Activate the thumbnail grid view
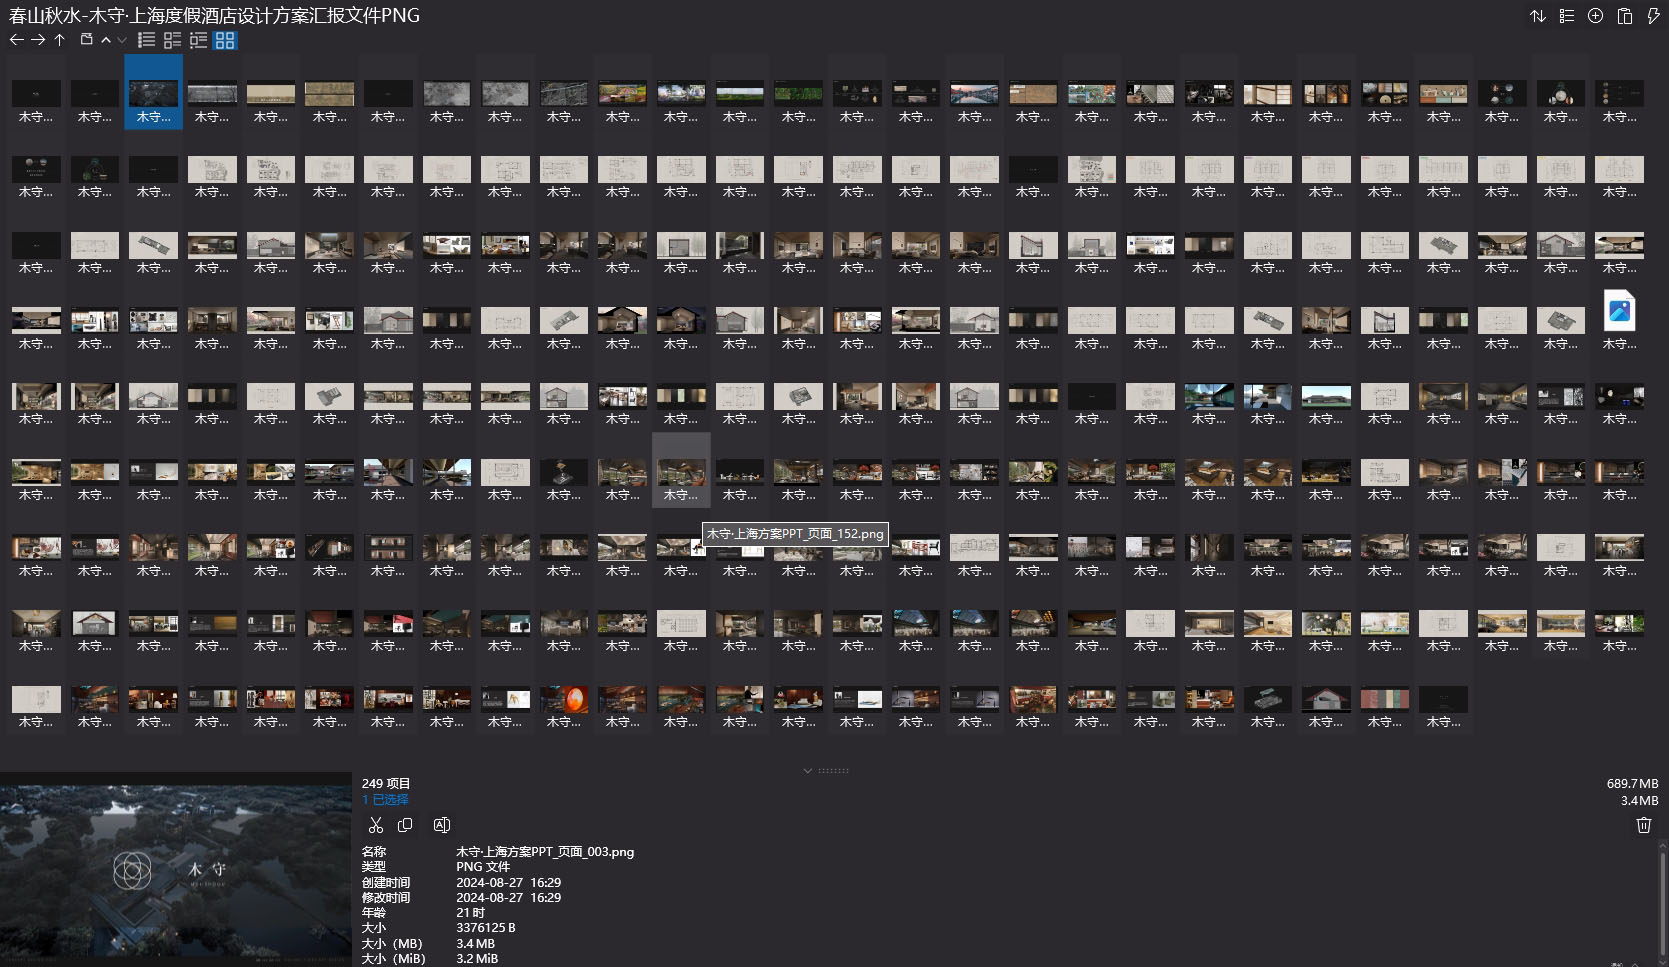The image size is (1669, 967). (x=225, y=40)
